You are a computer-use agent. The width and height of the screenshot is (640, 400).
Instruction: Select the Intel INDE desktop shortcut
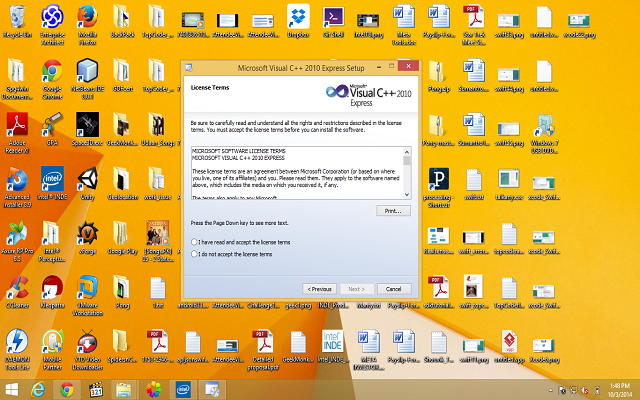(52, 183)
